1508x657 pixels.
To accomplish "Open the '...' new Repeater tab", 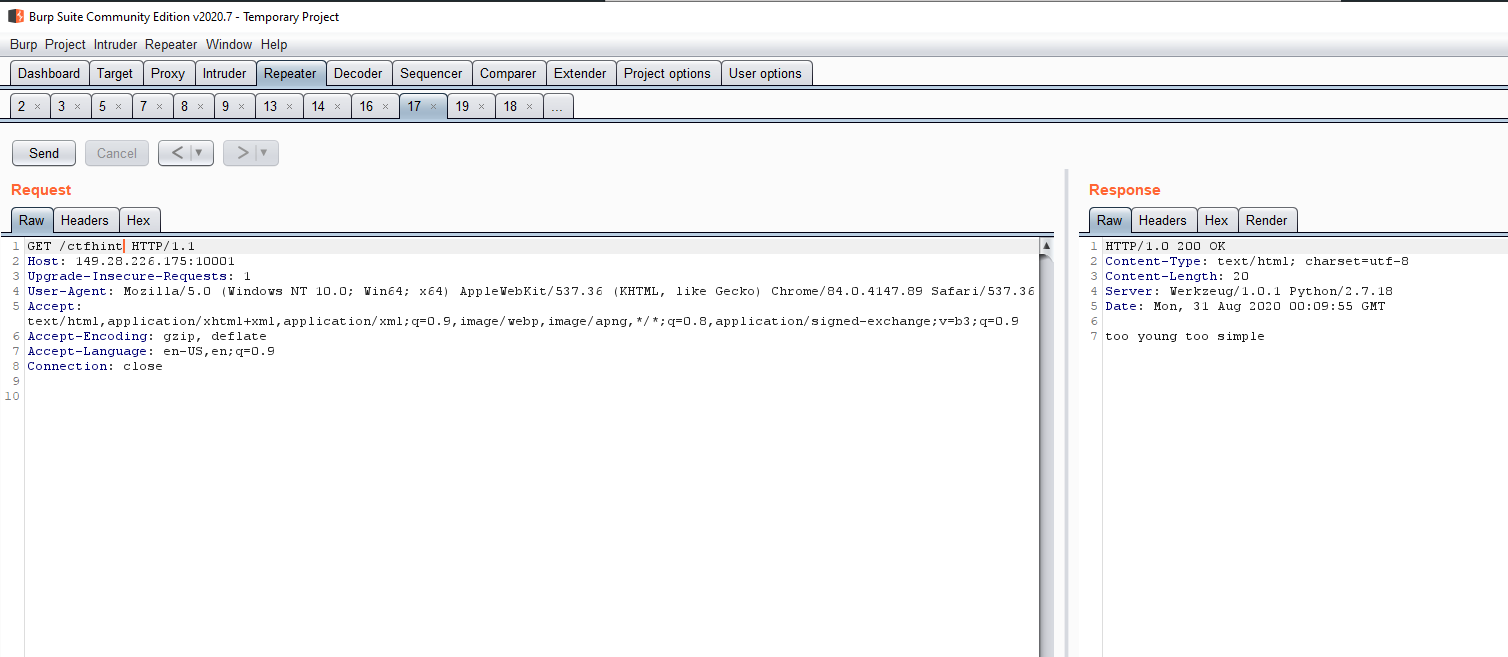I will 558,106.
